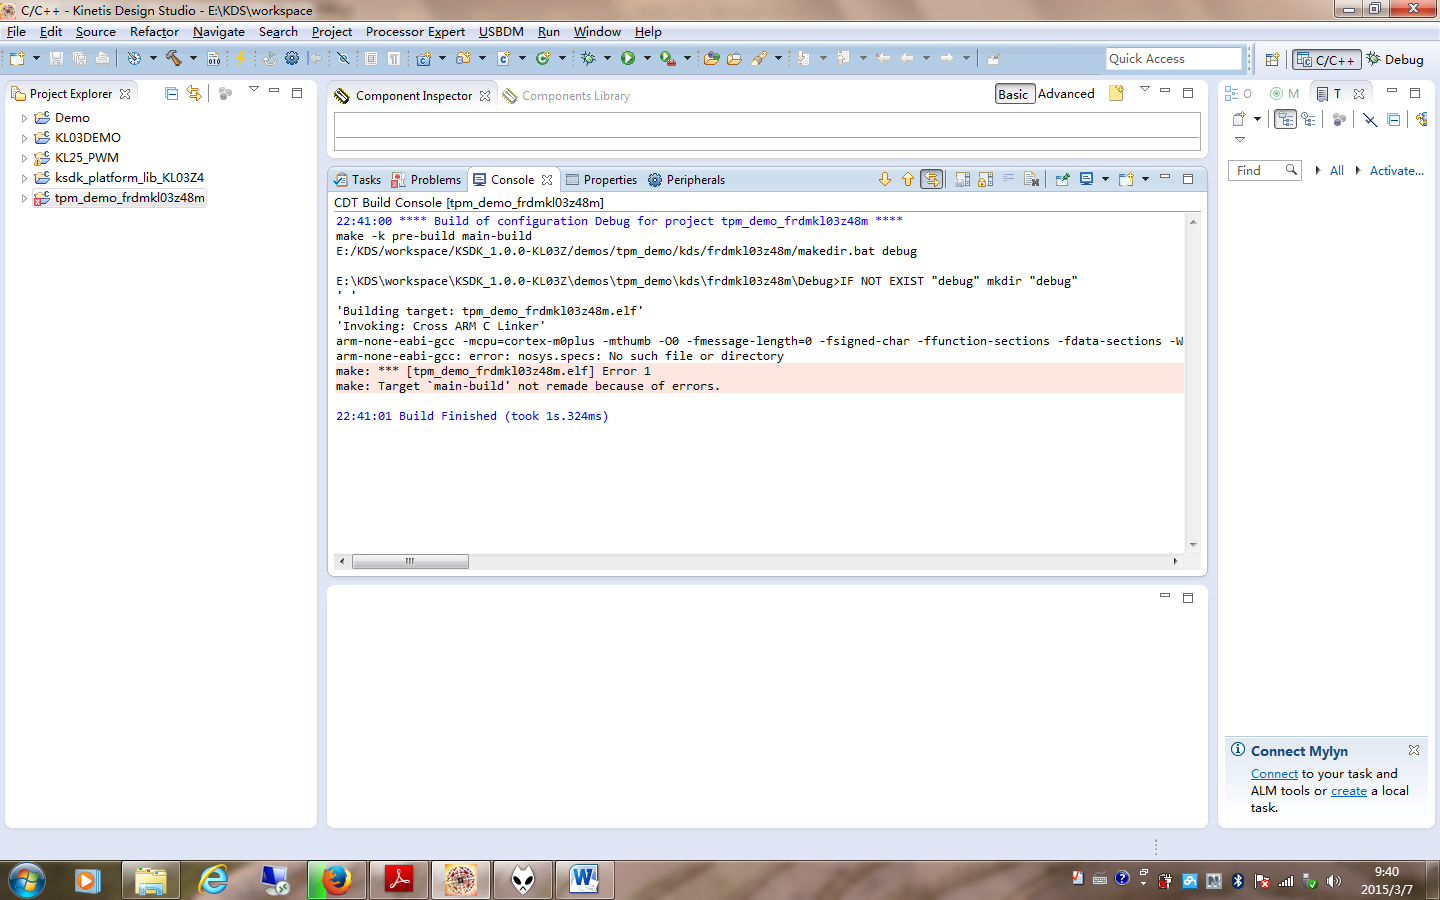The height and width of the screenshot is (900, 1440).
Task: Collapse all in Project Explorer
Action: point(171,93)
